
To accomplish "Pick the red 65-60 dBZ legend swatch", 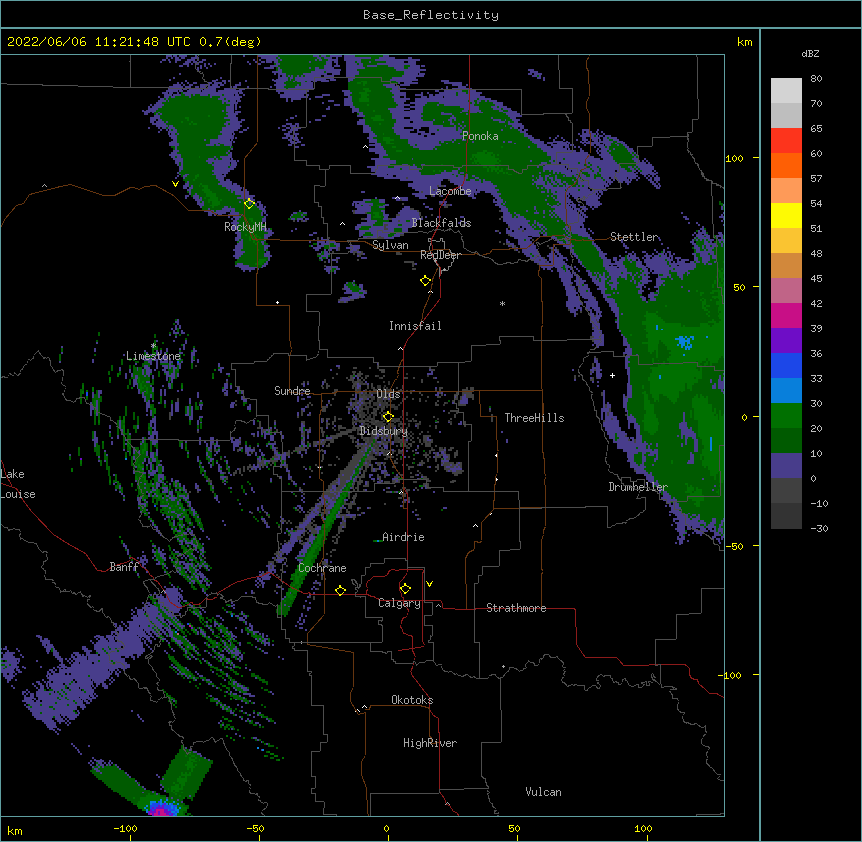I will pyautogui.click(x=786, y=141).
